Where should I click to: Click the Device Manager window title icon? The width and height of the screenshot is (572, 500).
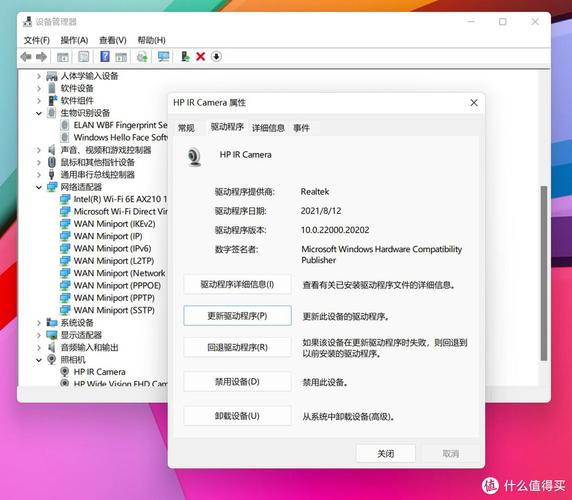click(x=28, y=22)
